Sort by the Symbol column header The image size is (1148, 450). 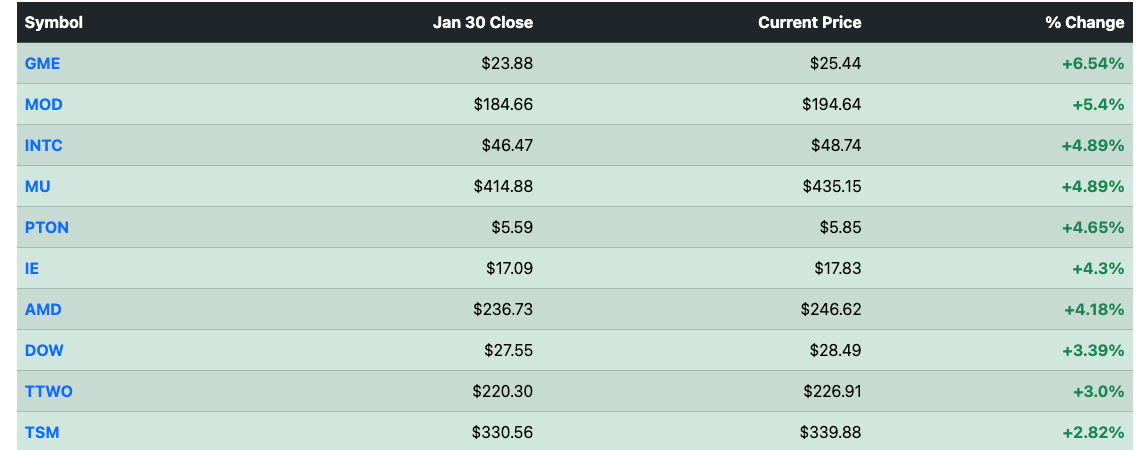[53, 23]
